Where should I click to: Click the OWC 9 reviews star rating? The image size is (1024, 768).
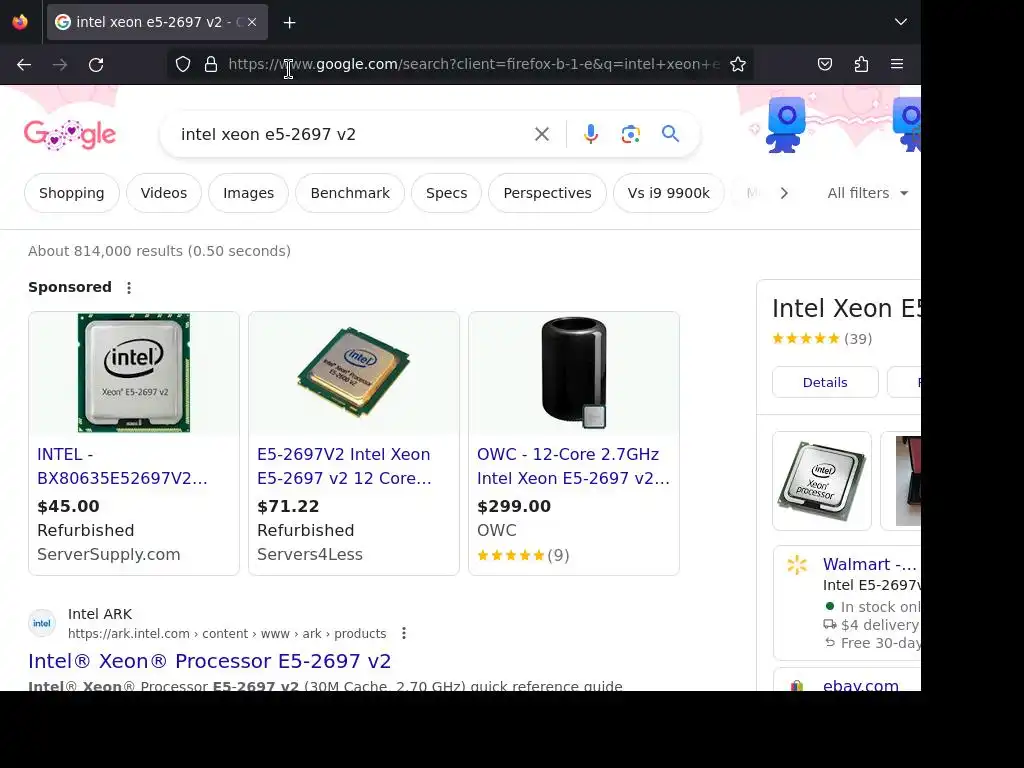point(523,555)
